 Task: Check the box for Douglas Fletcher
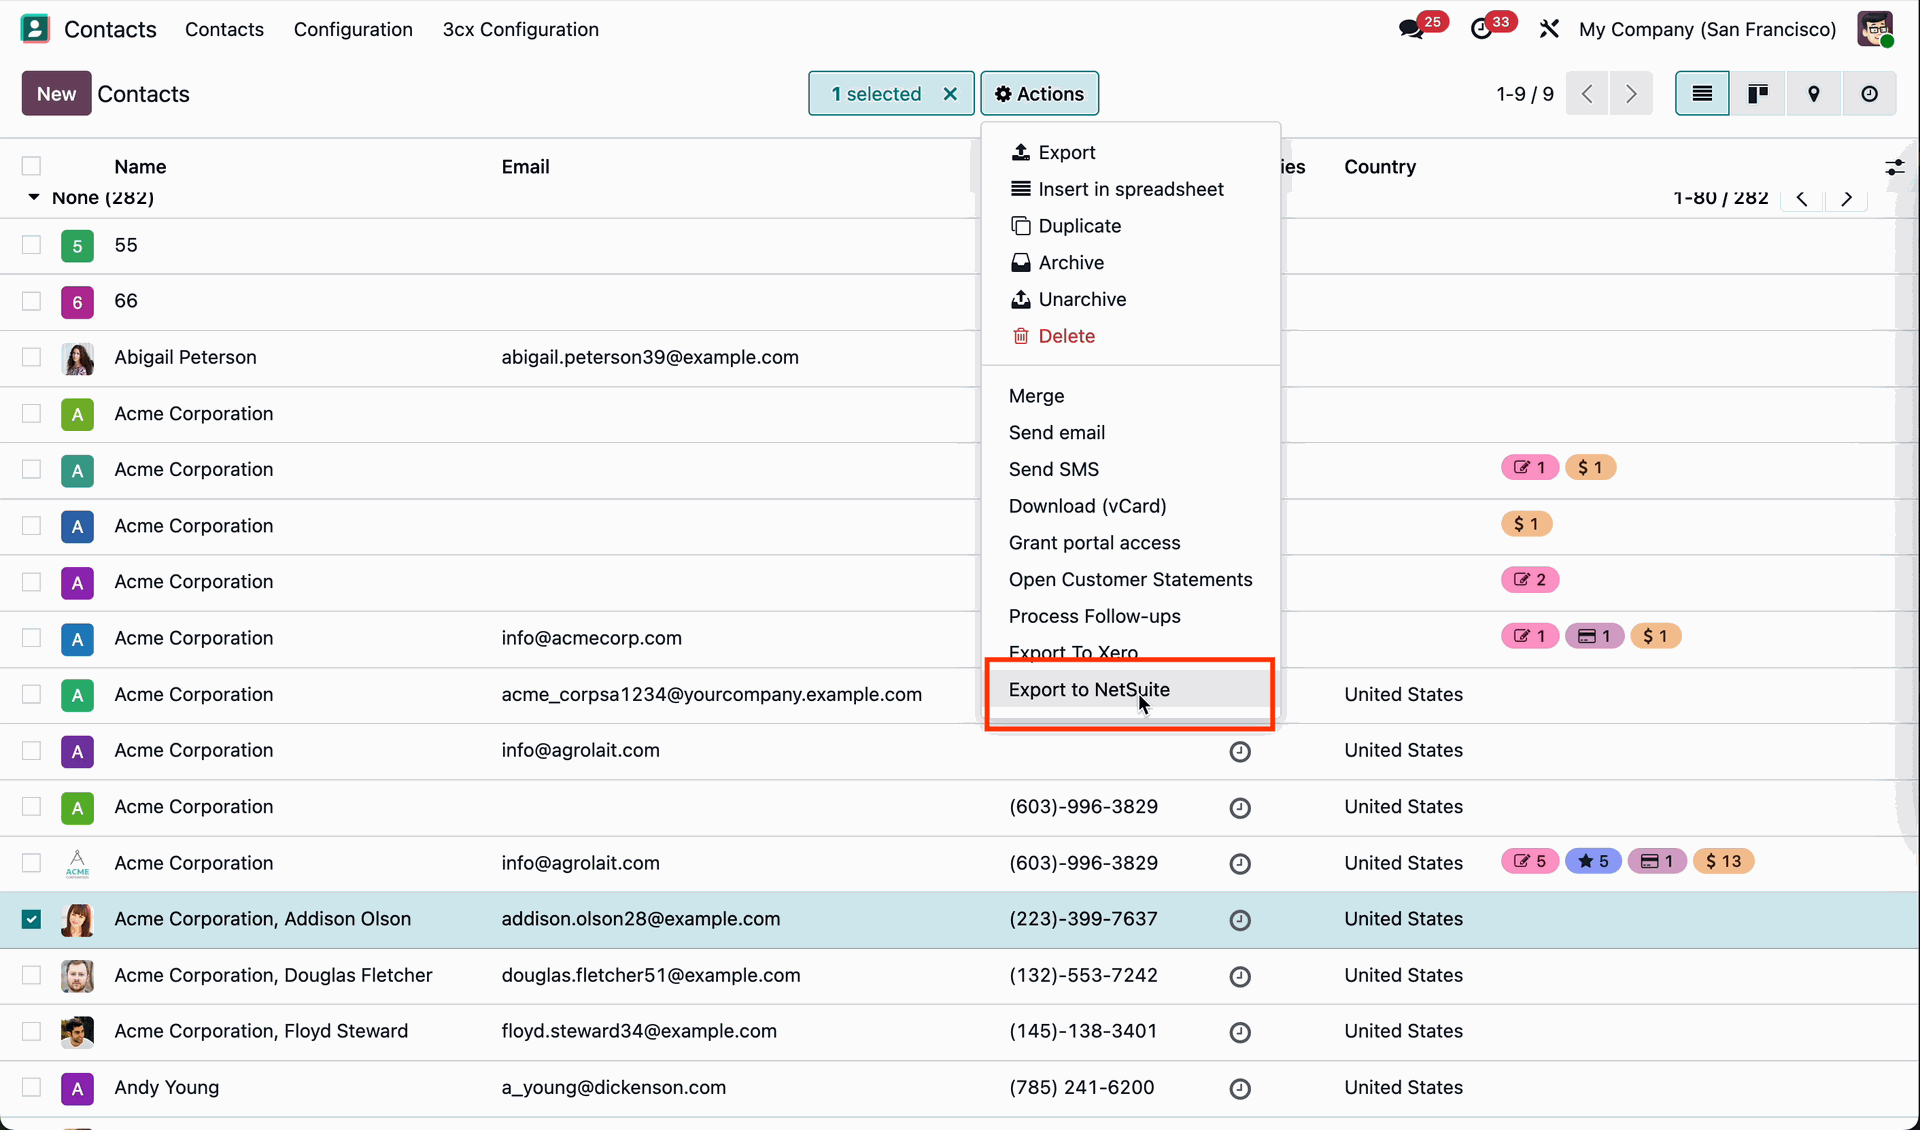(x=31, y=975)
